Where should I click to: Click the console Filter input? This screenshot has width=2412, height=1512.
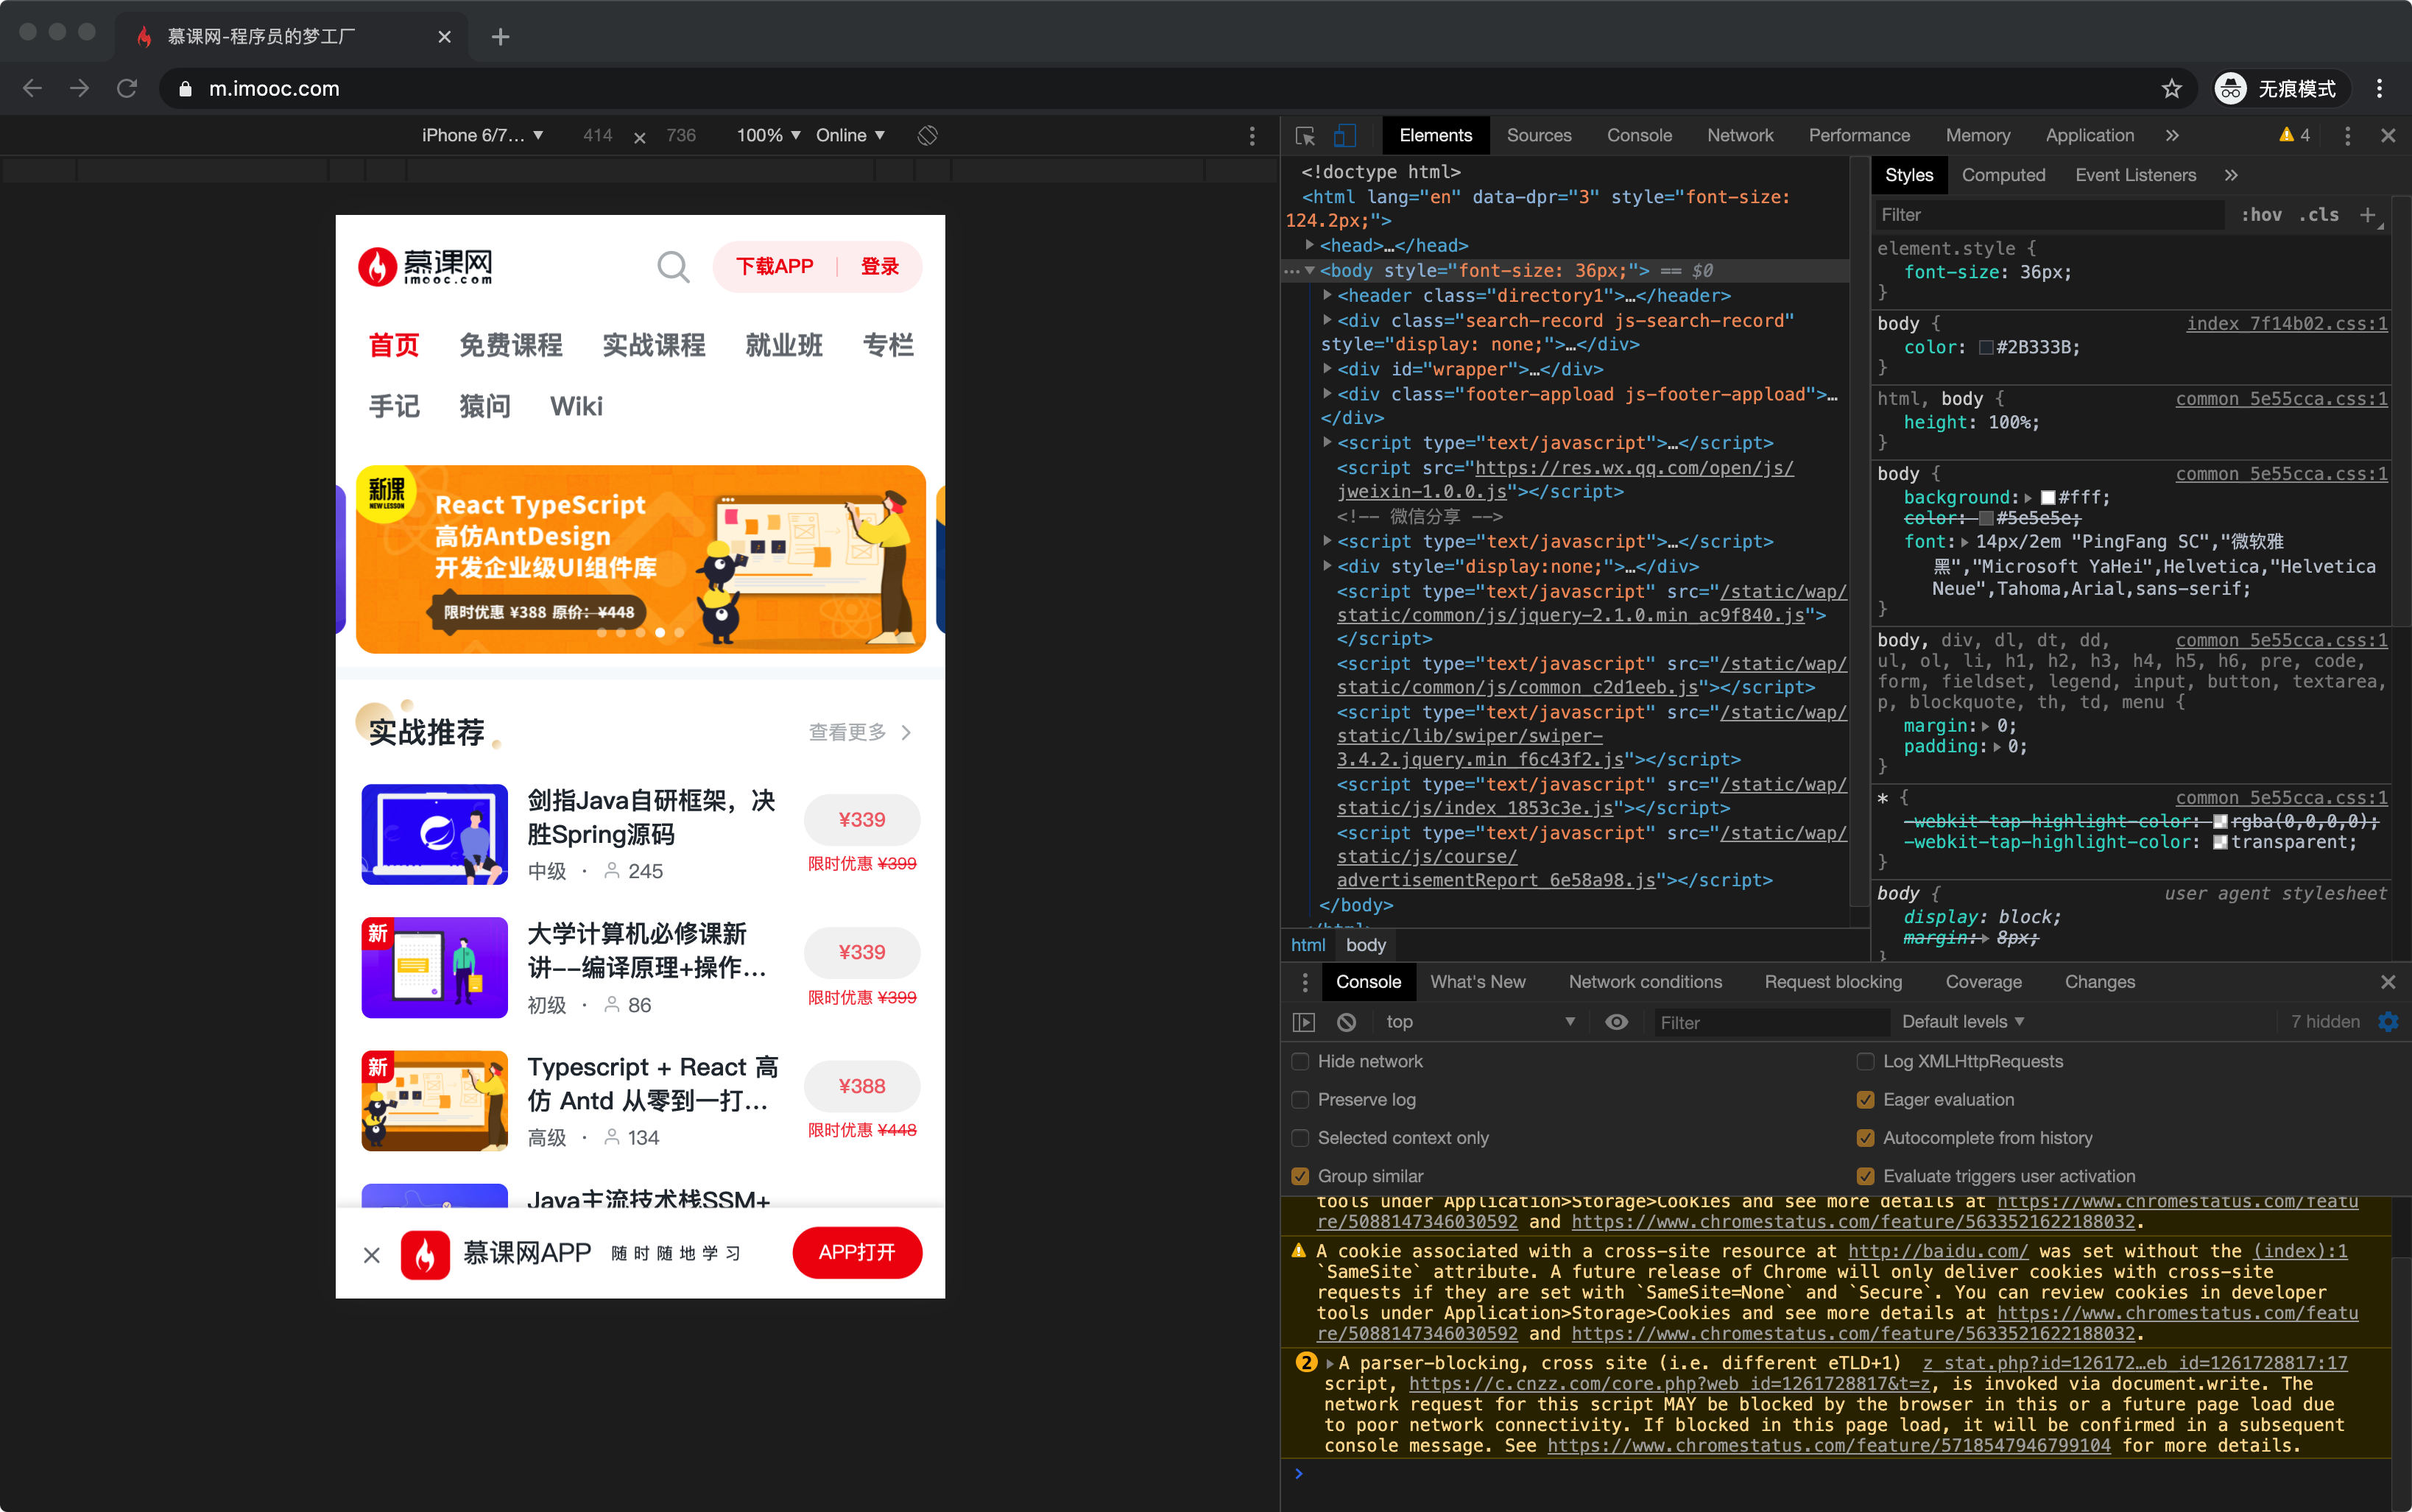pos(1770,1022)
